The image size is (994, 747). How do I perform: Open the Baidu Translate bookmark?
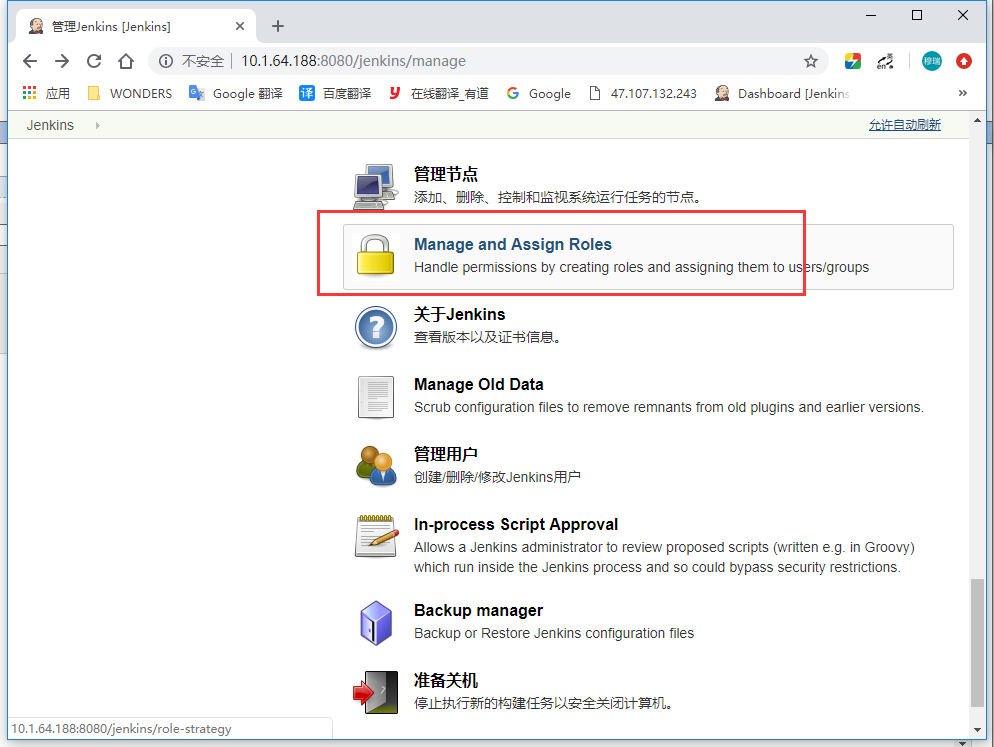point(335,93)
